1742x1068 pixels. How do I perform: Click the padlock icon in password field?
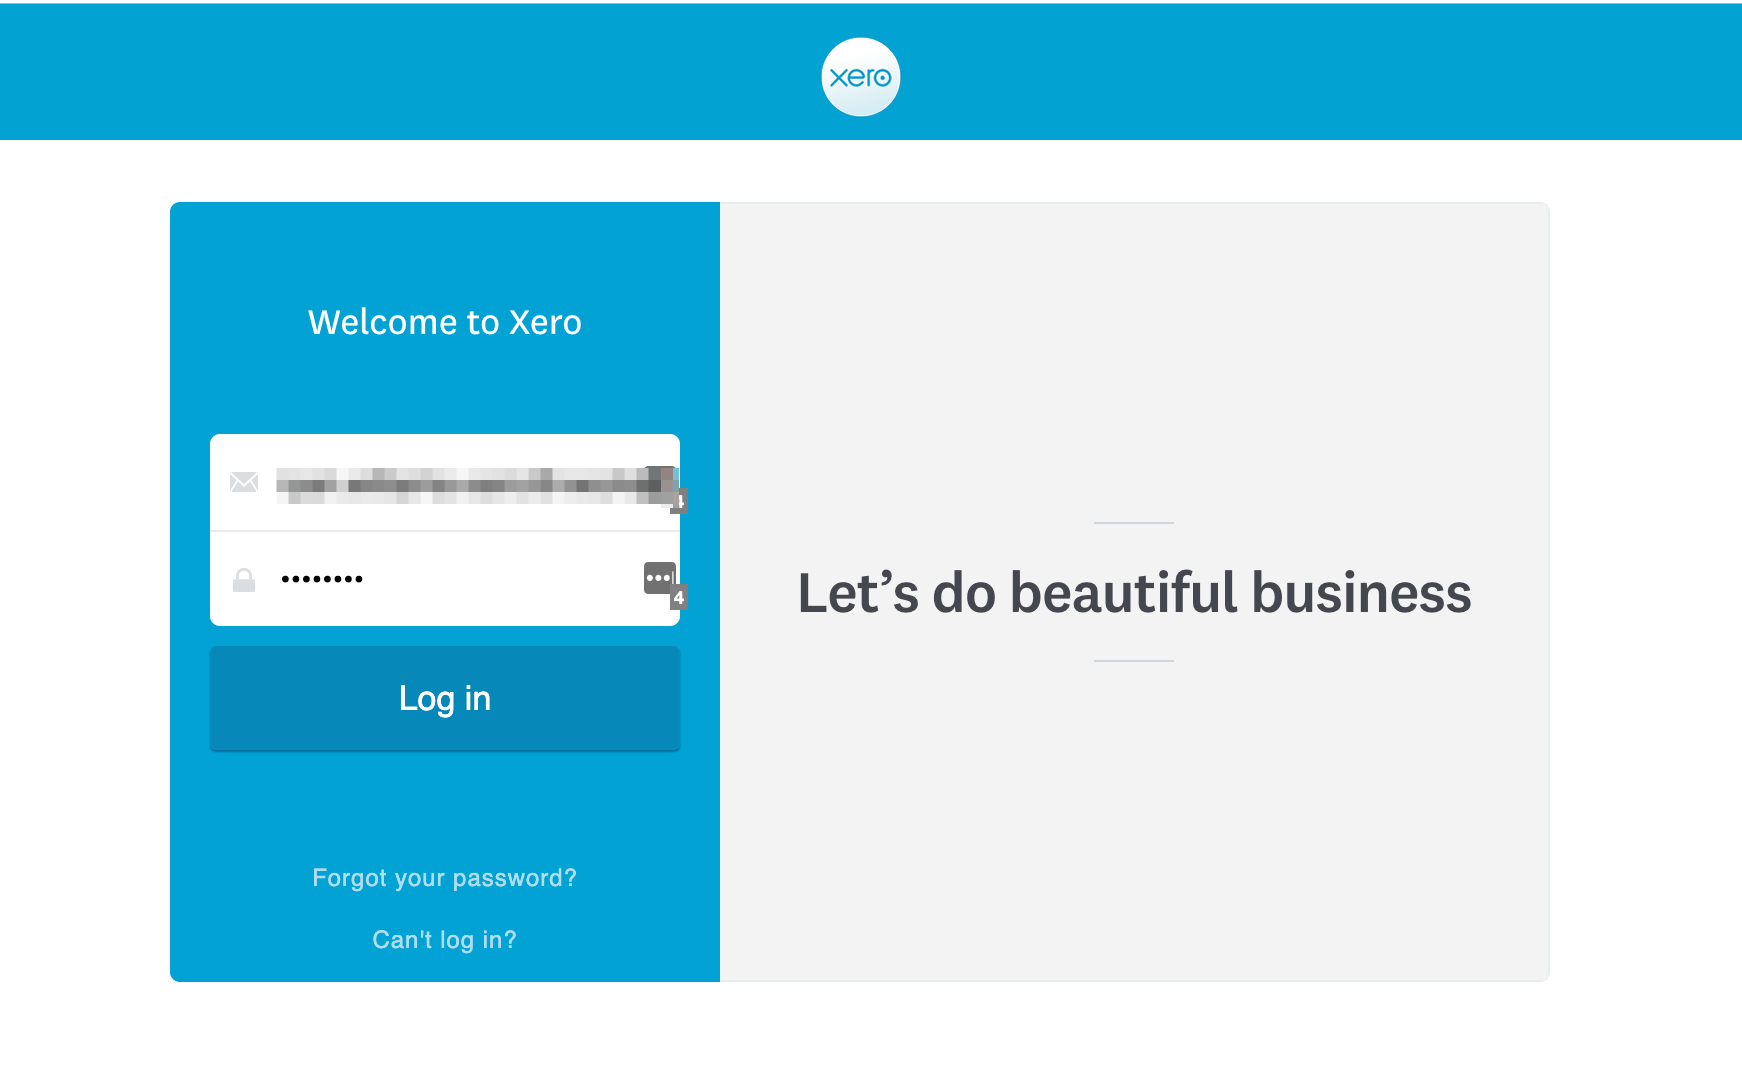tap(244, 580)
